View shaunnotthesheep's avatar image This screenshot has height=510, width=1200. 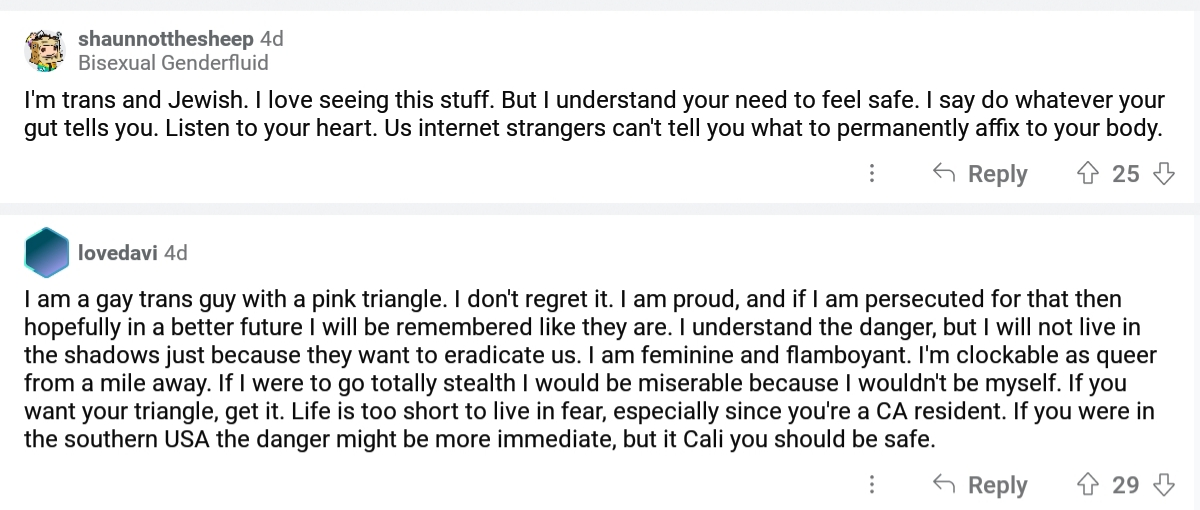point(46,50)
